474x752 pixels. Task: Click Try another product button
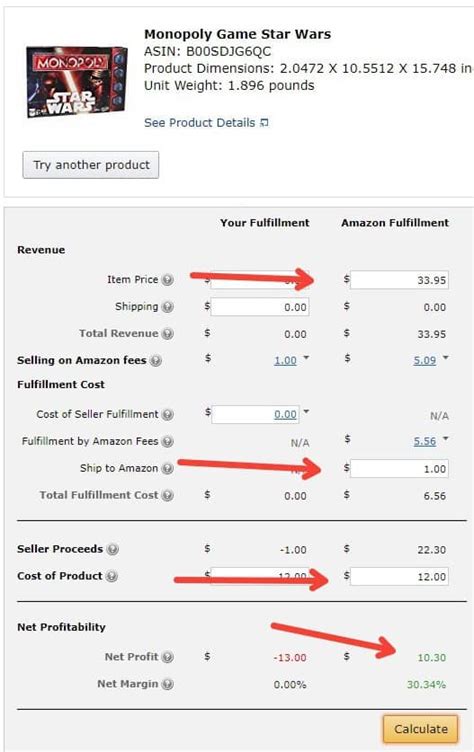click(x=91, y=165)
